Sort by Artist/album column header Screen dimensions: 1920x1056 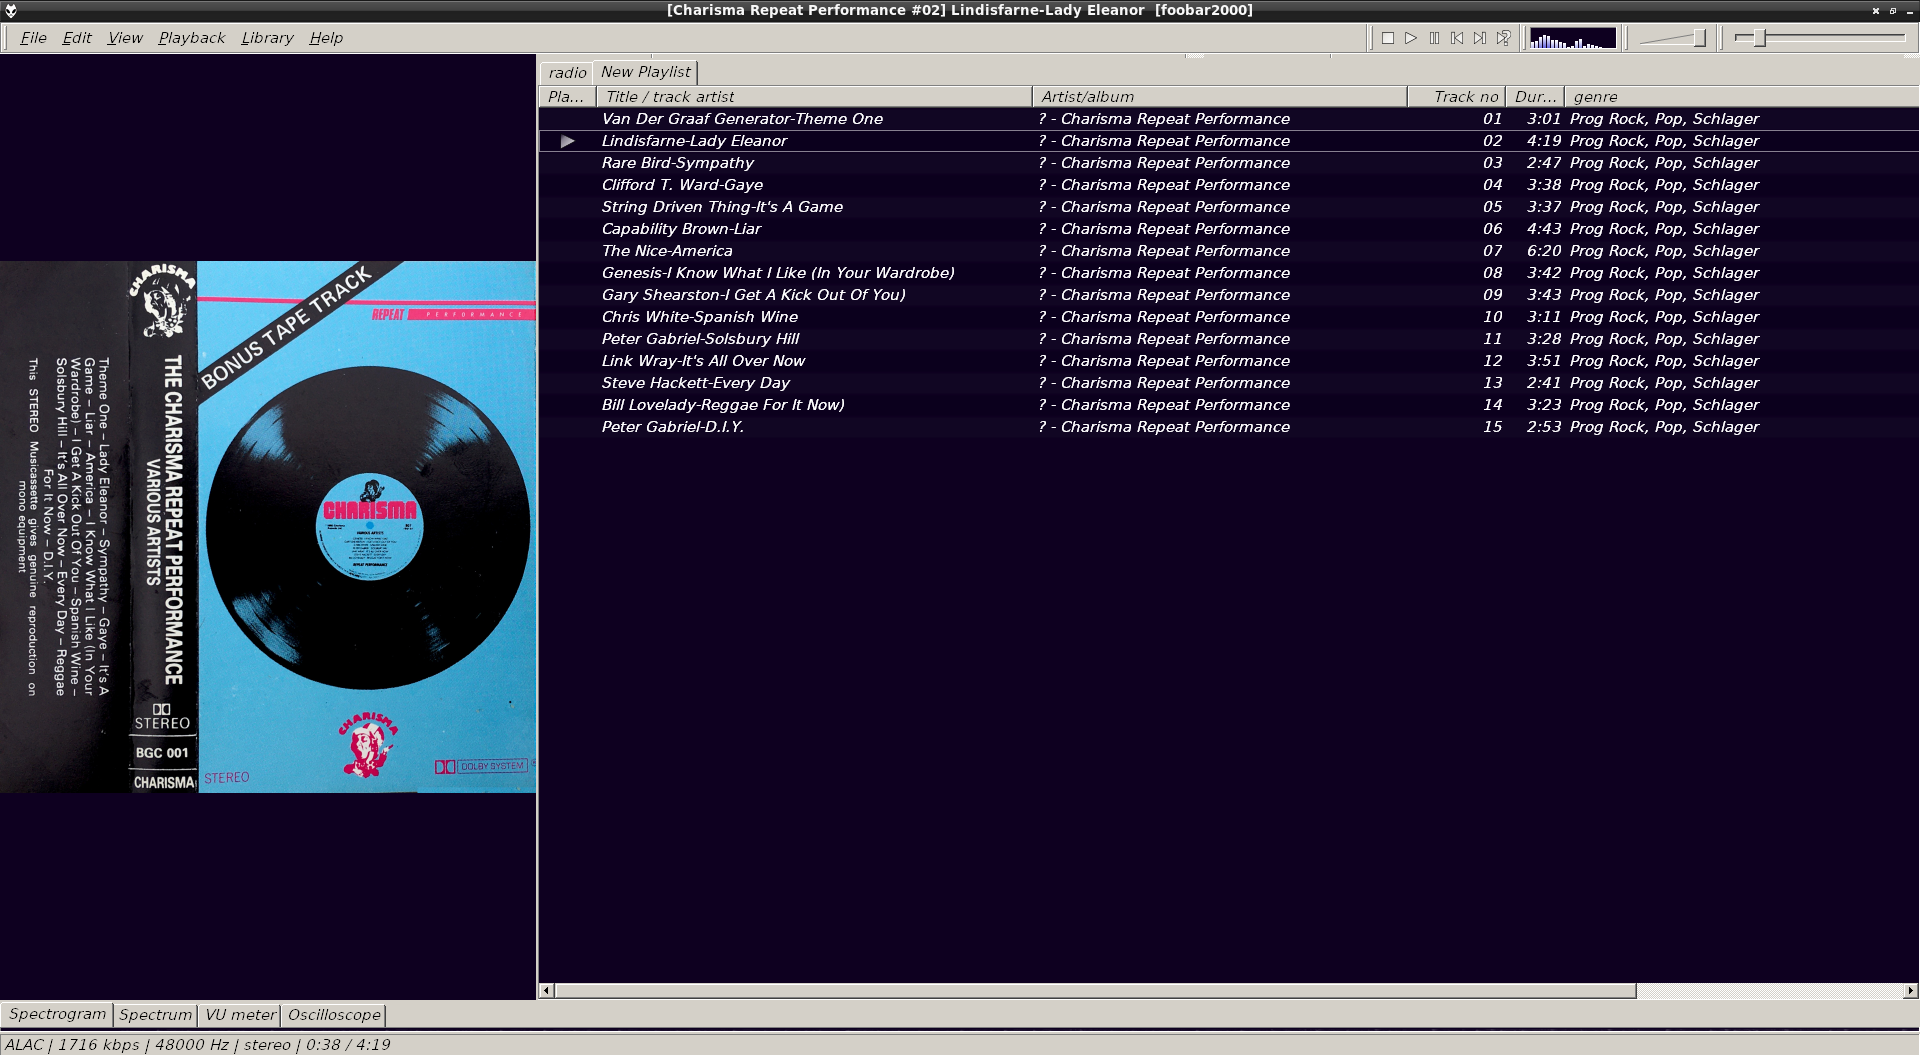click(x=1219, y=97)
